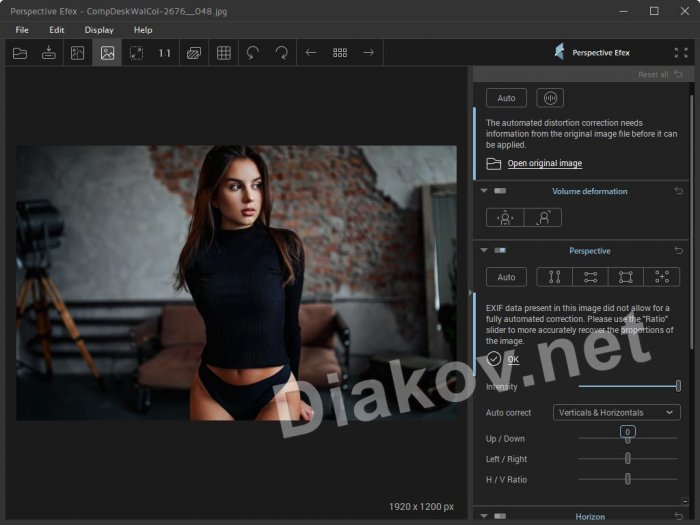
Task: Select the single image view icon
Action: click(107, 53)
